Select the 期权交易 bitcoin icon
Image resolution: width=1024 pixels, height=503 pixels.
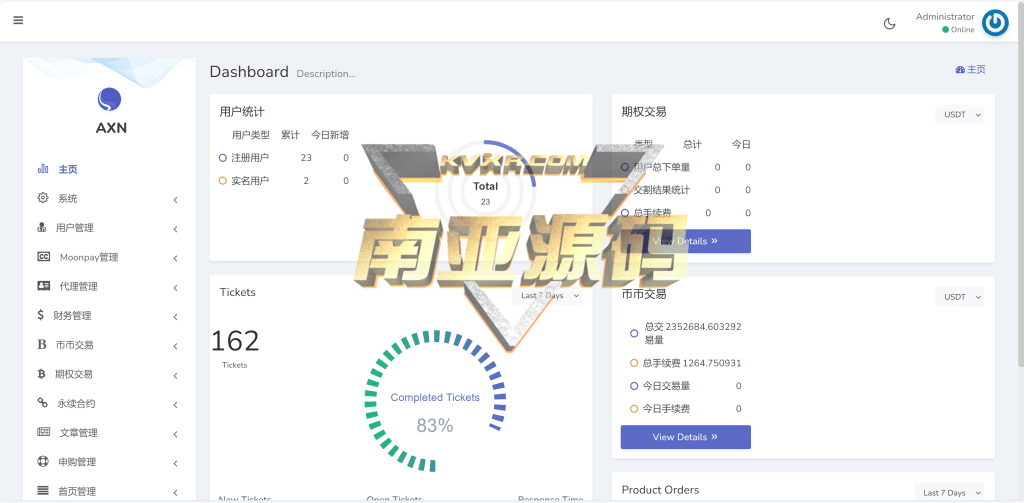pyautogui.click(x=41, y=374)
